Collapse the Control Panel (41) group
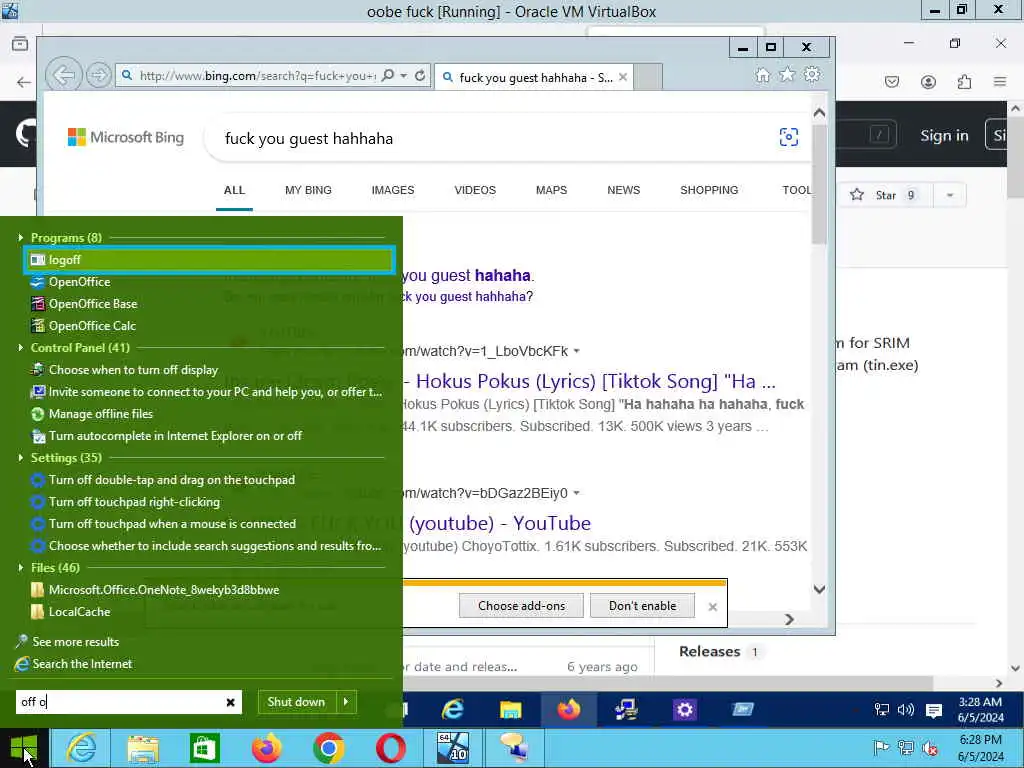Image resolution: width=1024 pixels, height=768 pixels. [20, 347]
